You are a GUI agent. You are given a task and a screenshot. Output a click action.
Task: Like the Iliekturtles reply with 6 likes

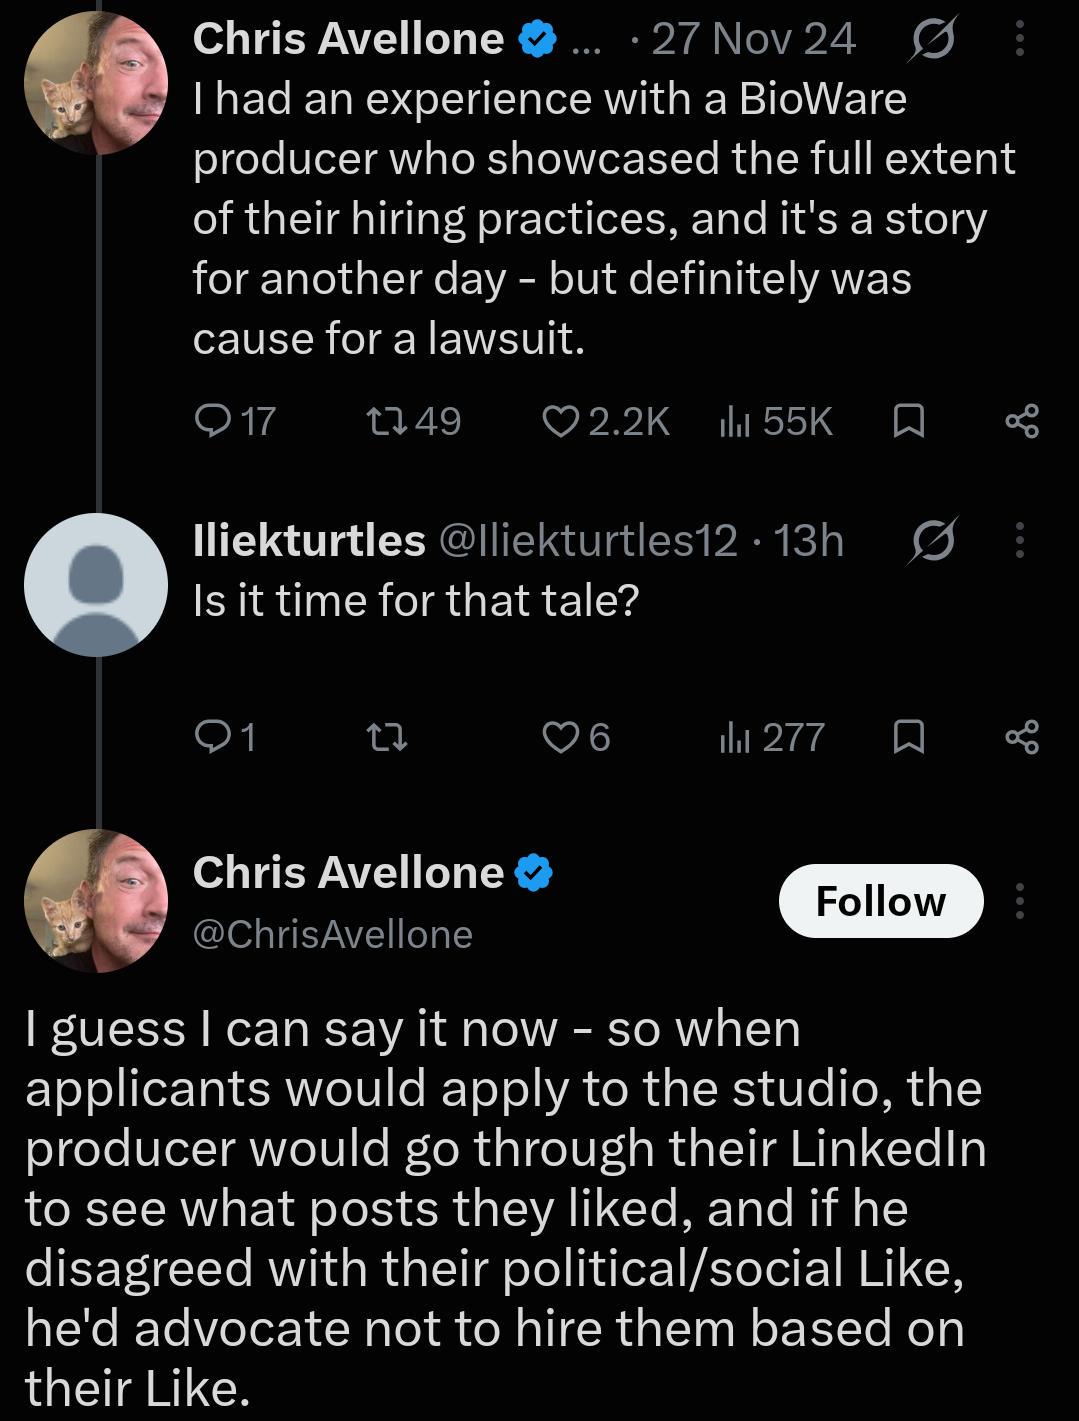click(x=576, y=738)
